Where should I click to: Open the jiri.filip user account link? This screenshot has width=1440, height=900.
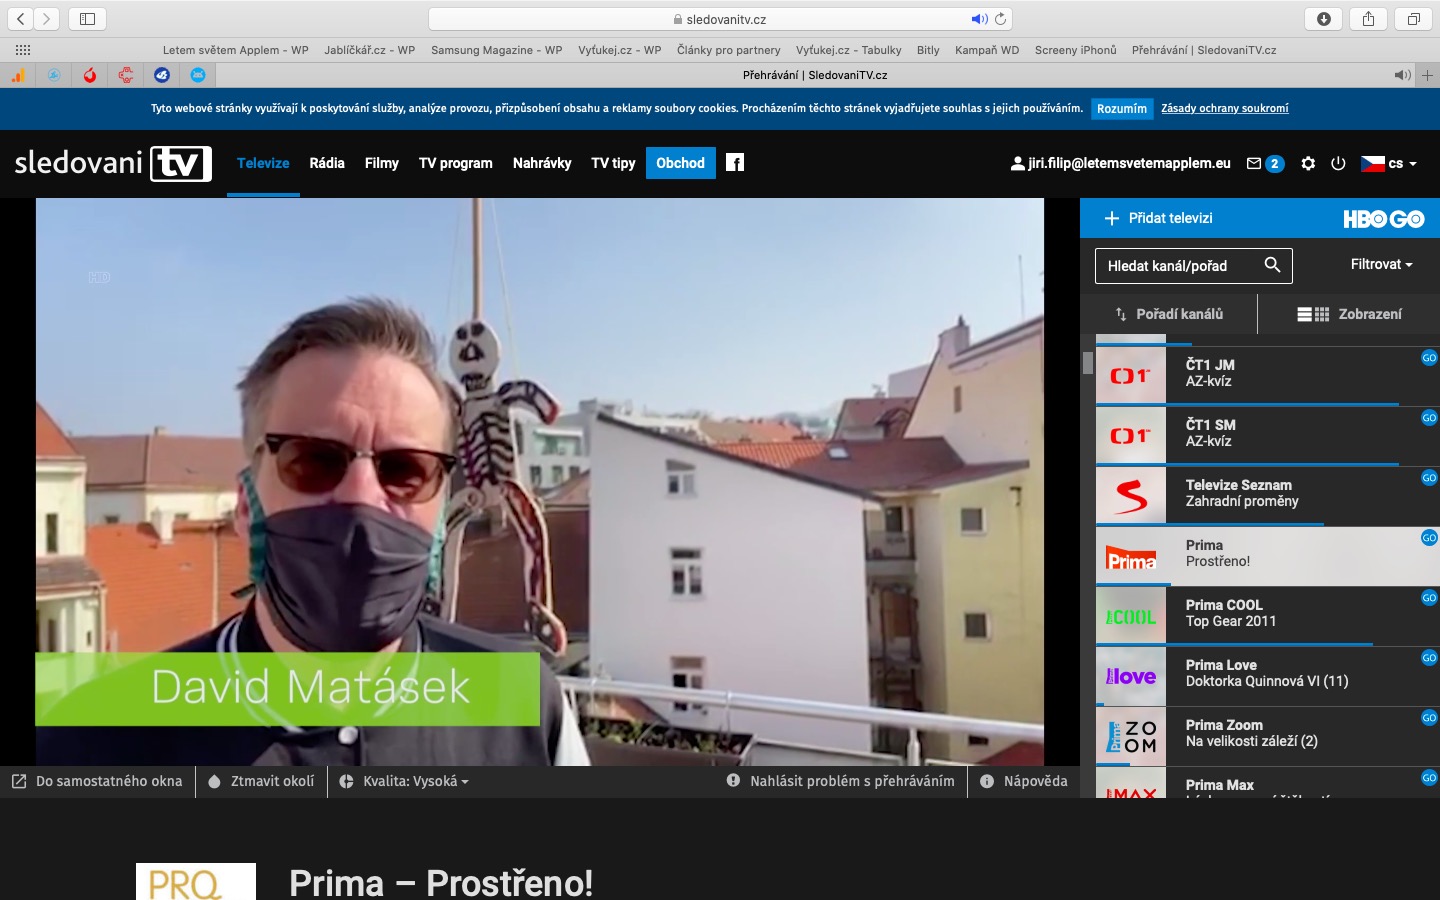tap(1121, 163)
